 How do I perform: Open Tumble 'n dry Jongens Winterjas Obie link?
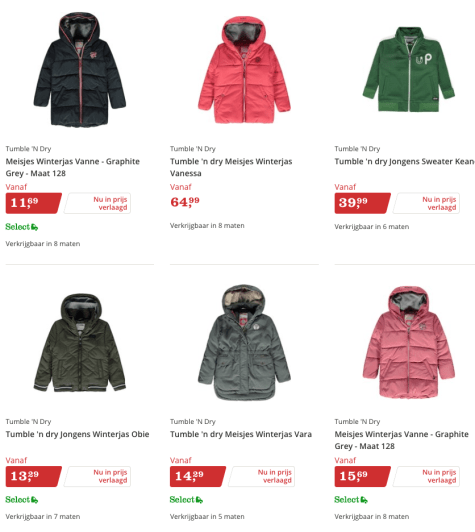77,434
